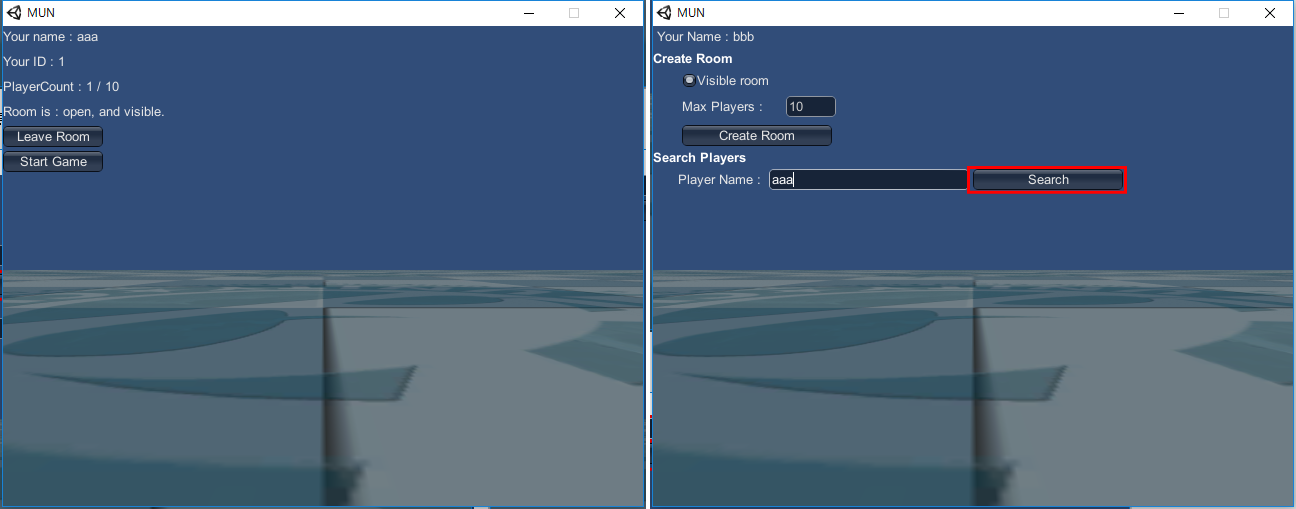1296x509 pixels.
Task: Minimize the left MUN window
Action: point(528,13)
